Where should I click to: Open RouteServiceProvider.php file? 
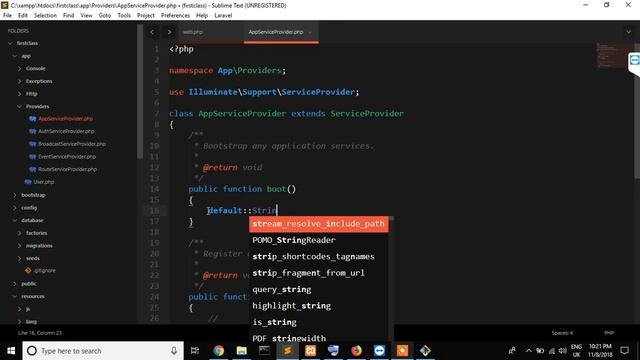(67, 169)
